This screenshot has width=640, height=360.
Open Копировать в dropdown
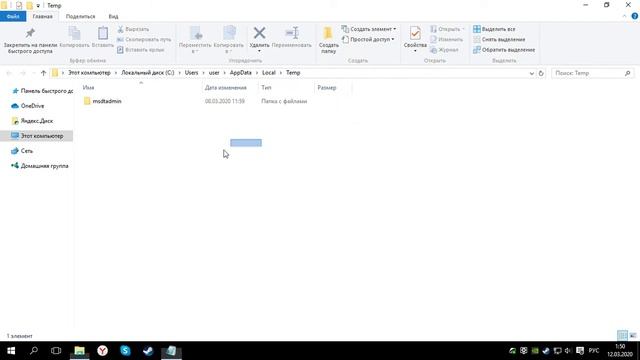coord(229,48)
